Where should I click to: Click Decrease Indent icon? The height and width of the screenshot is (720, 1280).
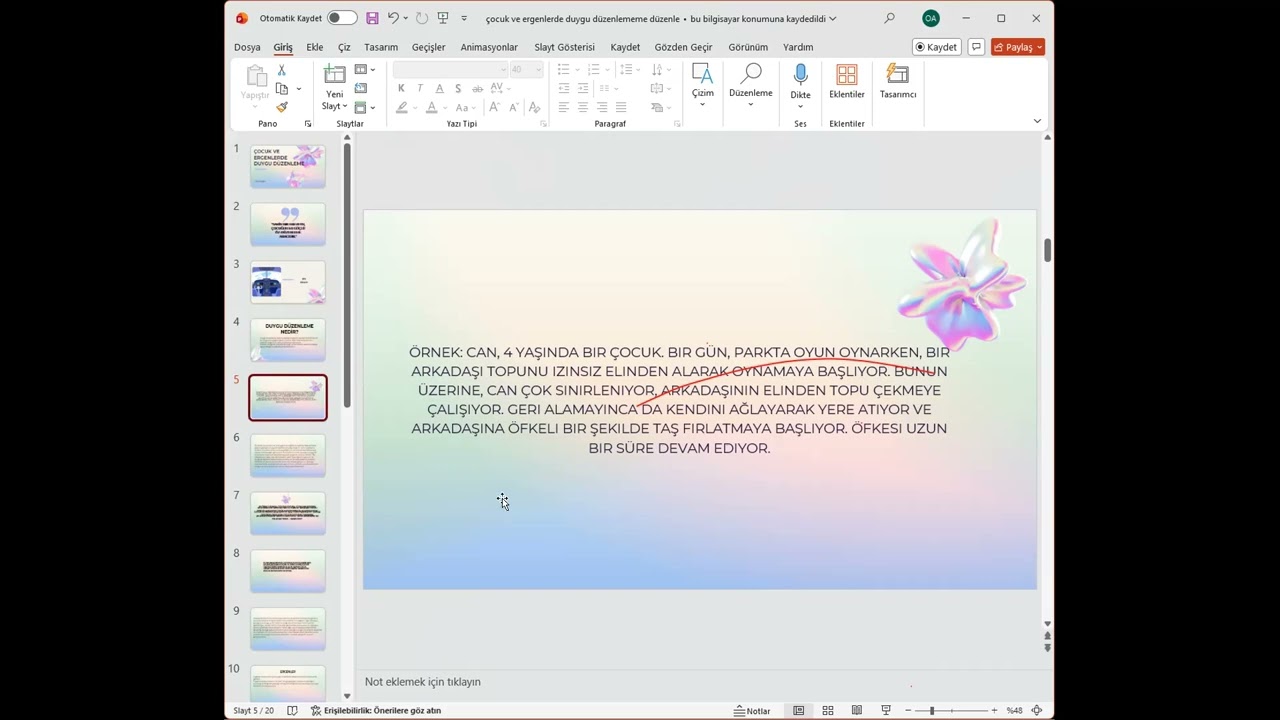[x=564, y=88]
